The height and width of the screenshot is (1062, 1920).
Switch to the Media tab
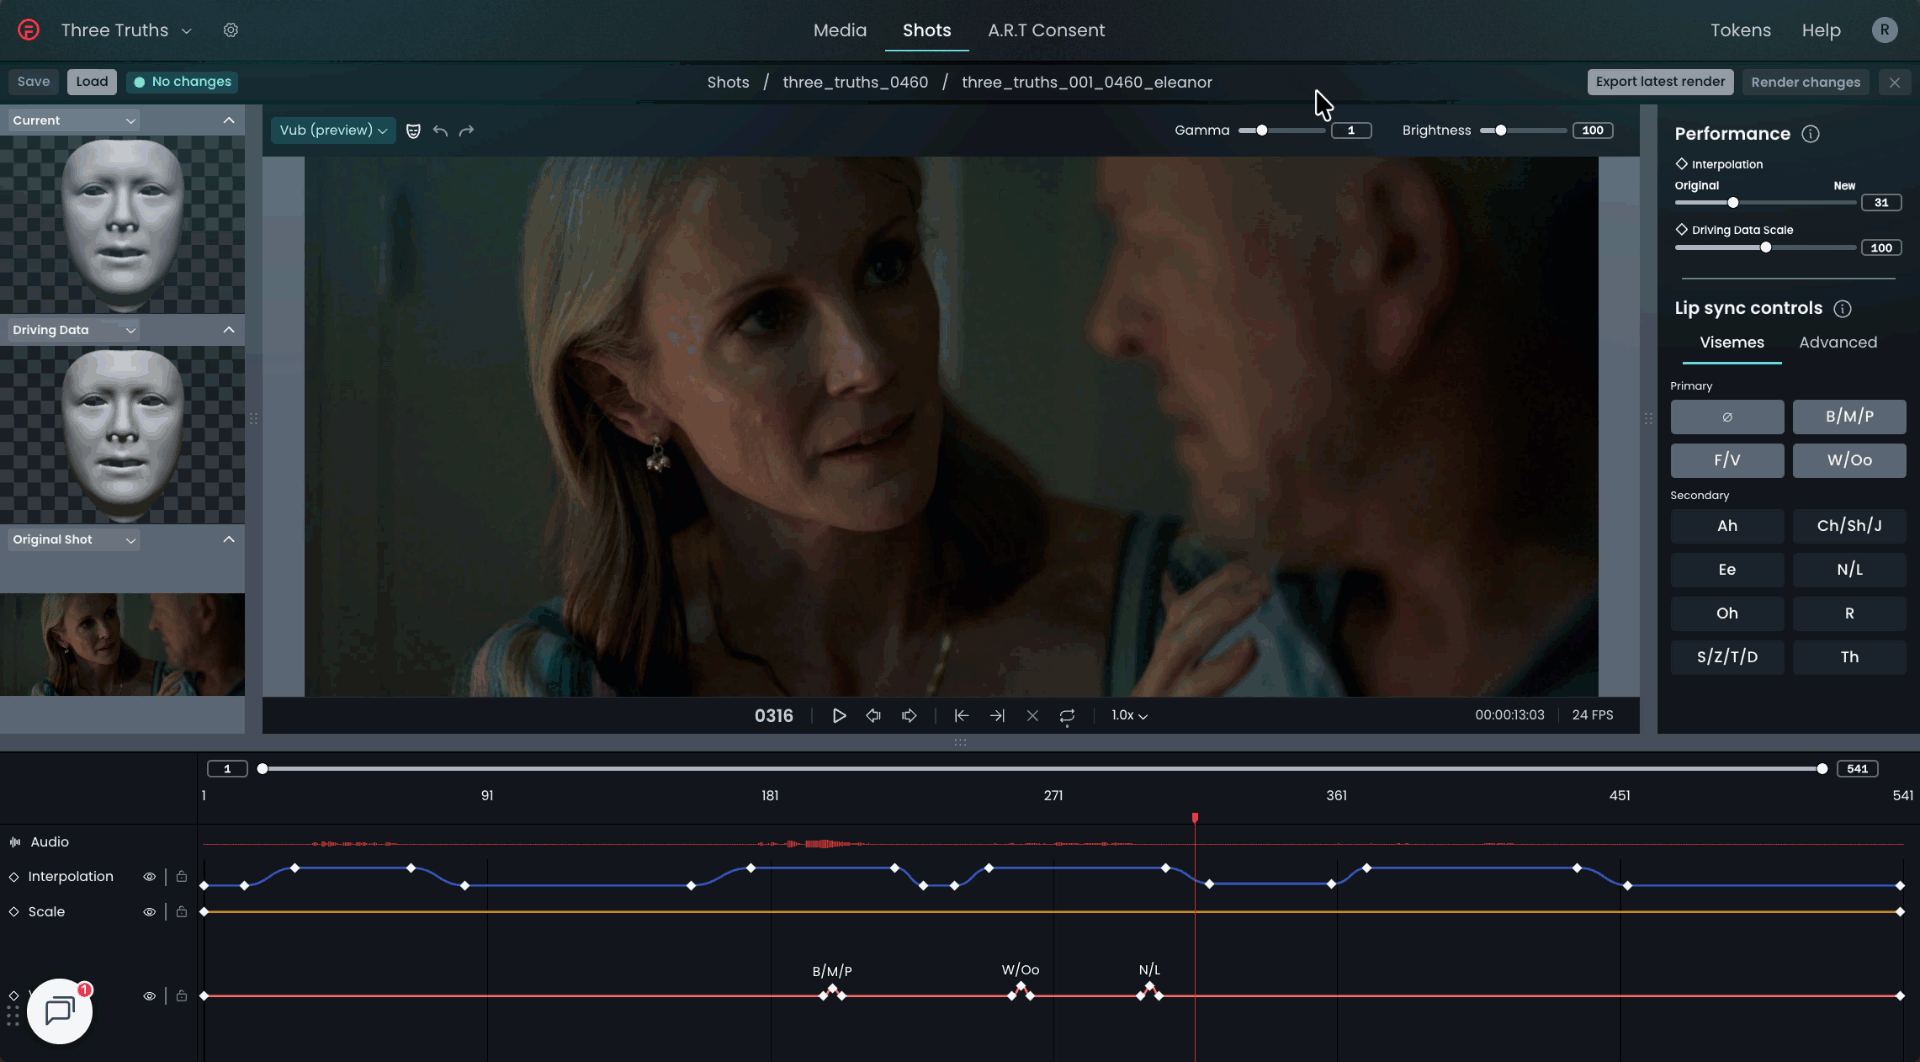pyautogui.click(x=839, y=30)
